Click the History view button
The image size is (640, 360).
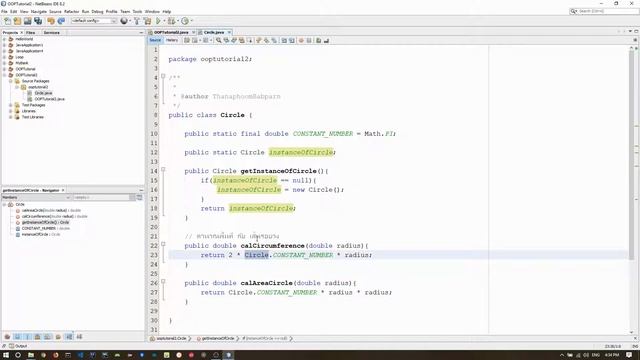172,40
